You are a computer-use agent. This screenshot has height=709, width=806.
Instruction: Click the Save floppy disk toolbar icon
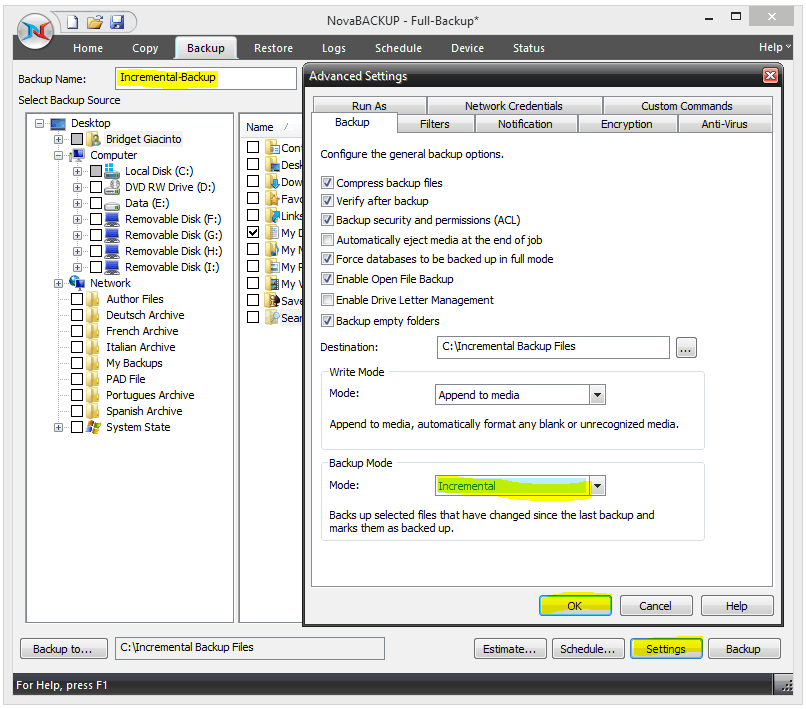[x=117, y=21]
